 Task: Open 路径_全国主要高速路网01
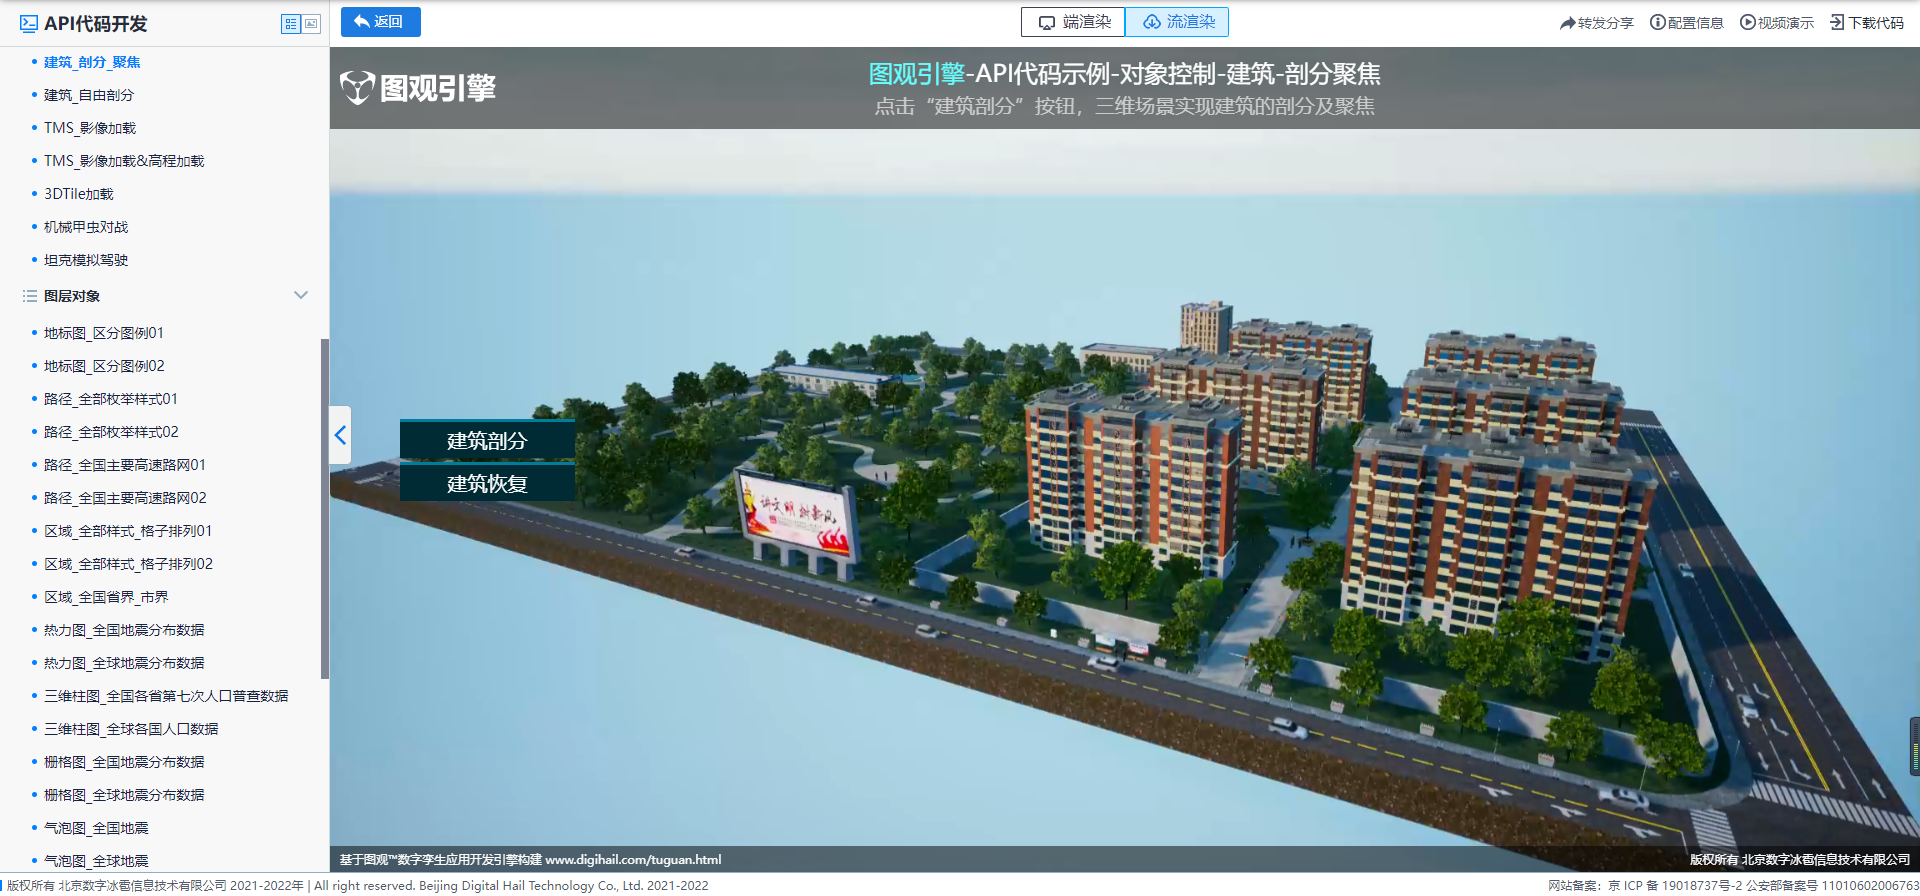tap(125, 465)
